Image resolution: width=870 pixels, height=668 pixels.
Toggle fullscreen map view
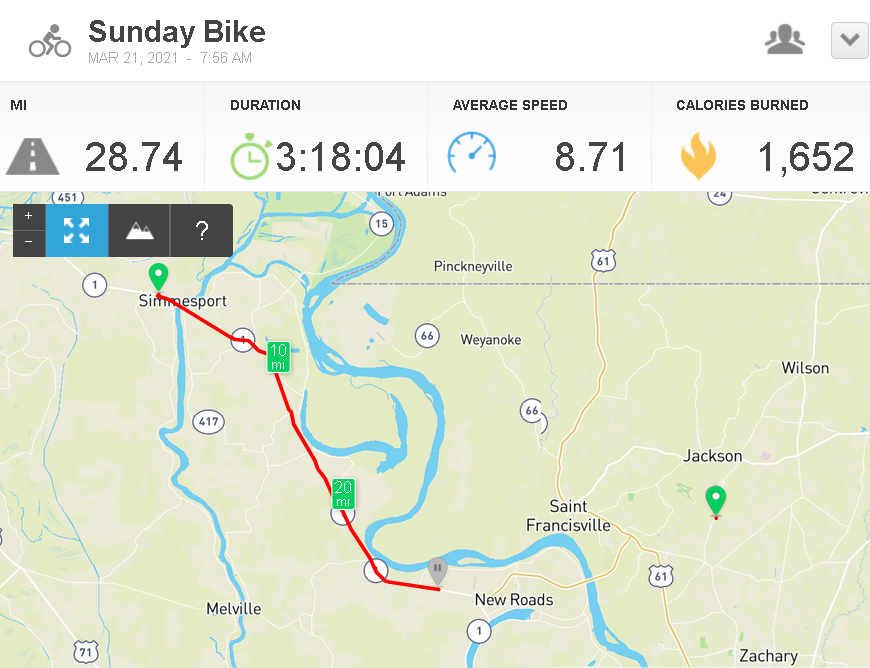click(x=77, y=230)
